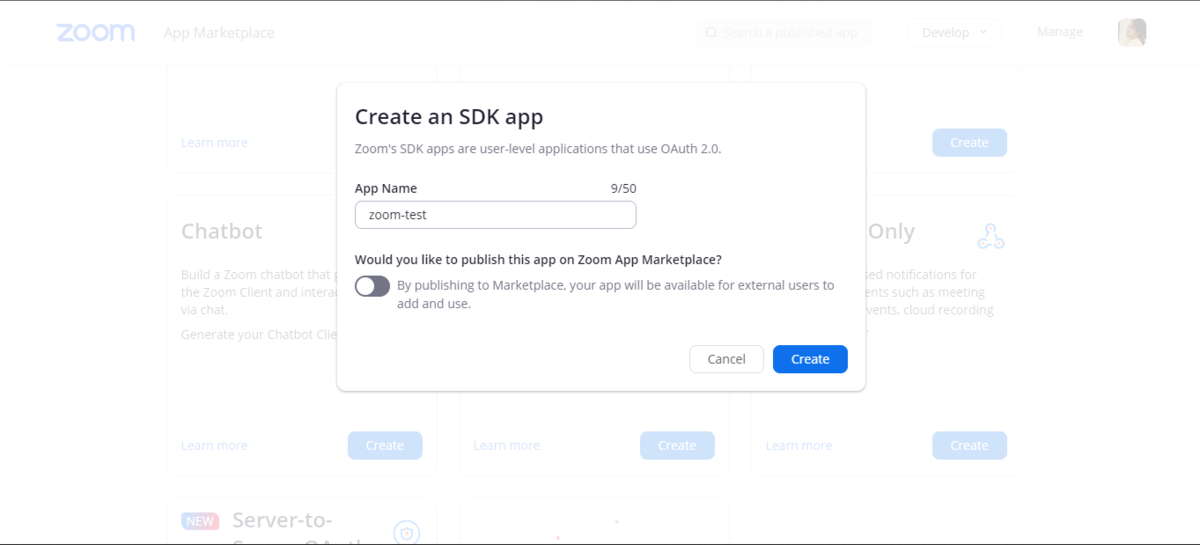Click Create on the Chatbot card
This screenshot has width=1200, height=545.
(x=385, y=446)
